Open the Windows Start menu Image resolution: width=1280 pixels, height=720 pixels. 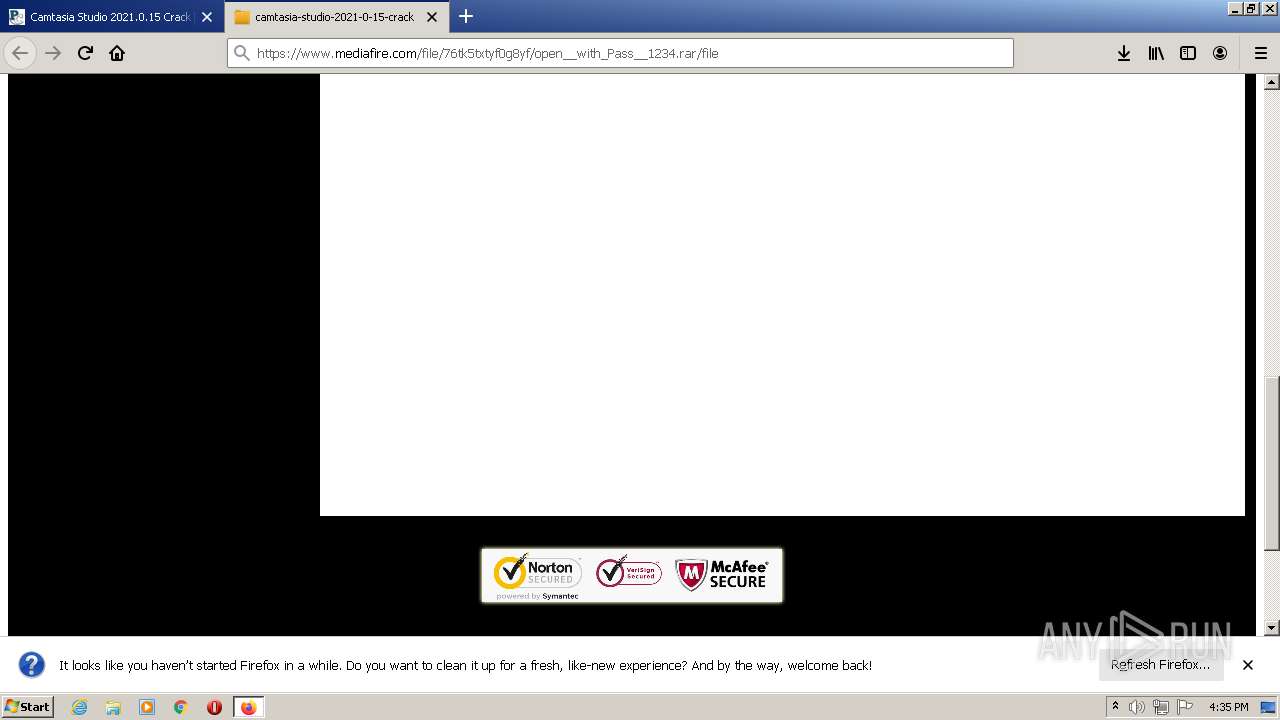(27, 706)
